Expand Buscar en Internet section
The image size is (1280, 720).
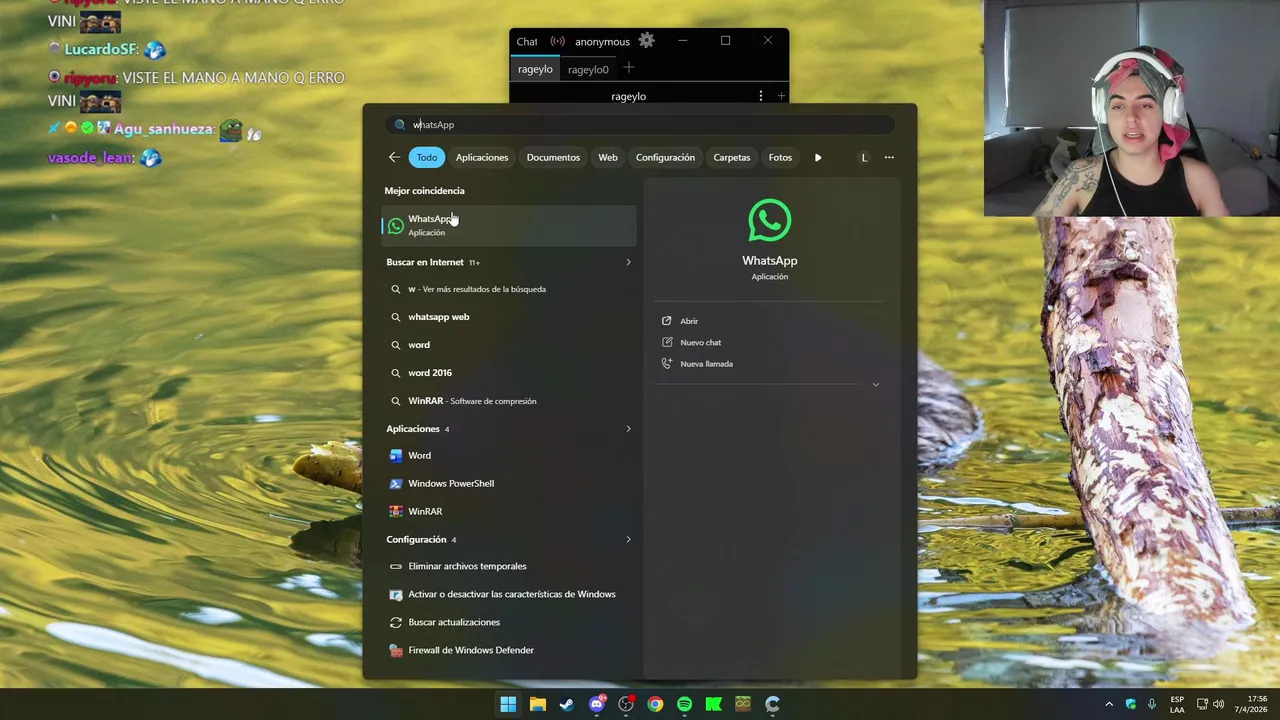click(628, 262)
